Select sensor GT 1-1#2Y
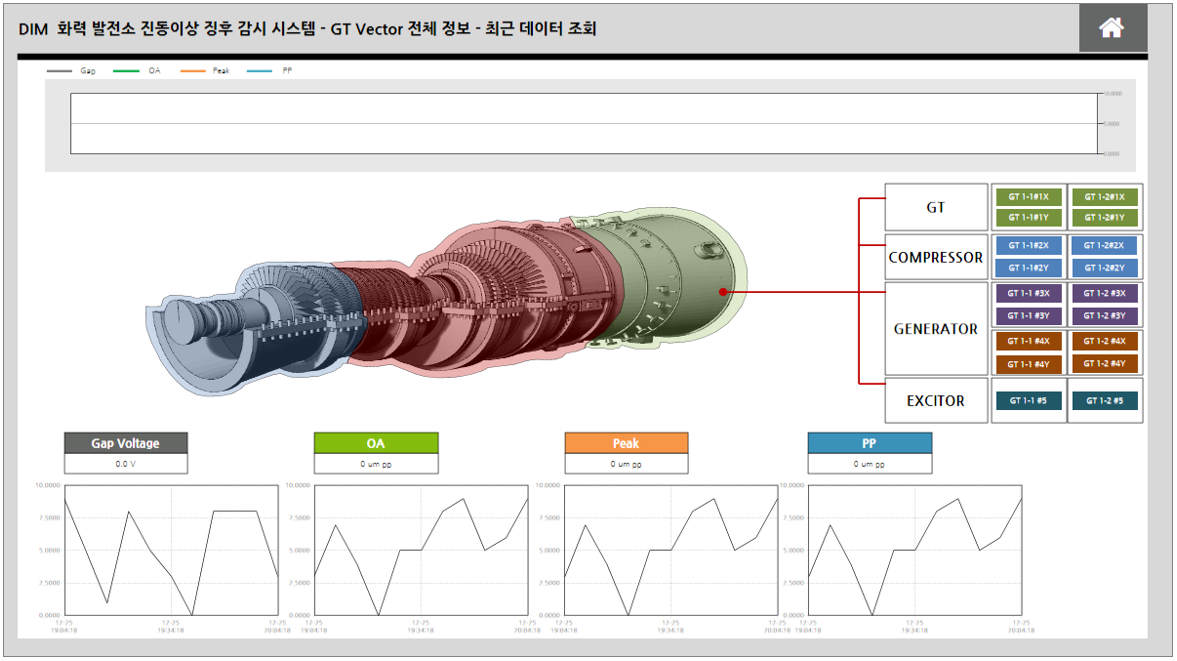 tap(1028, 268)
